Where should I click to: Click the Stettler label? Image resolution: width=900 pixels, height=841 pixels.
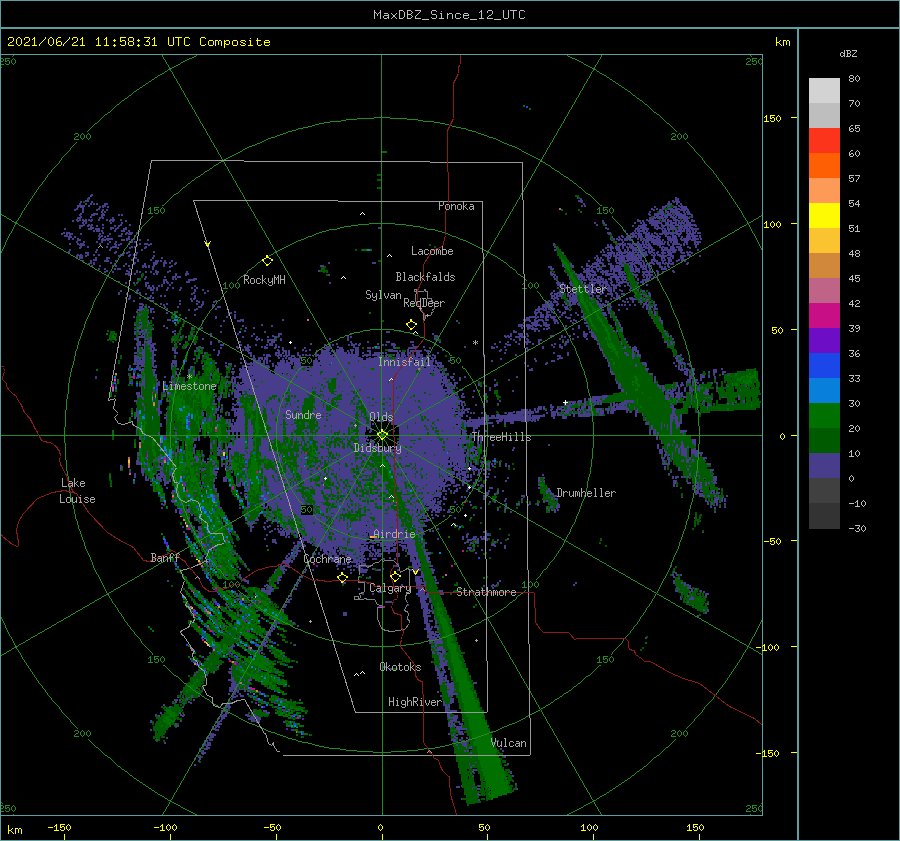tap(583, 289)
